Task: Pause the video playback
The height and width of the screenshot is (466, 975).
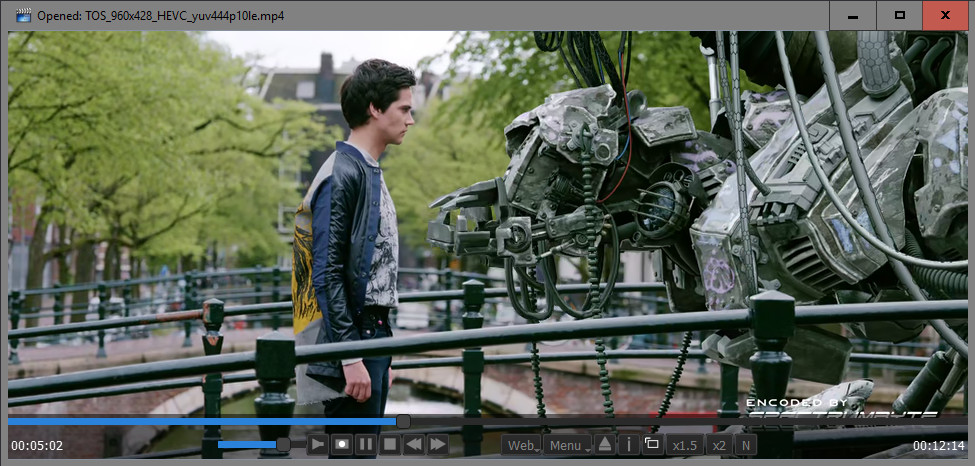Action: (x=366, y=444)
